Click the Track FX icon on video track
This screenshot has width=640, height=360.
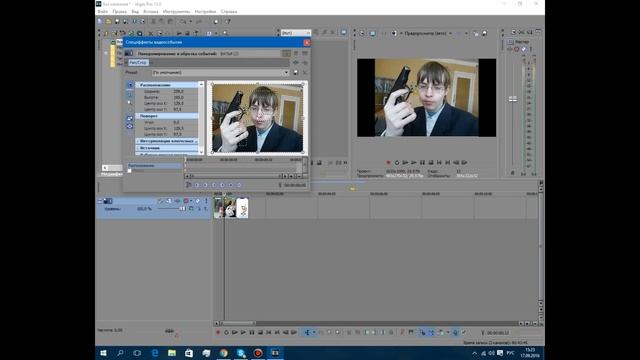tap(178, 201)
